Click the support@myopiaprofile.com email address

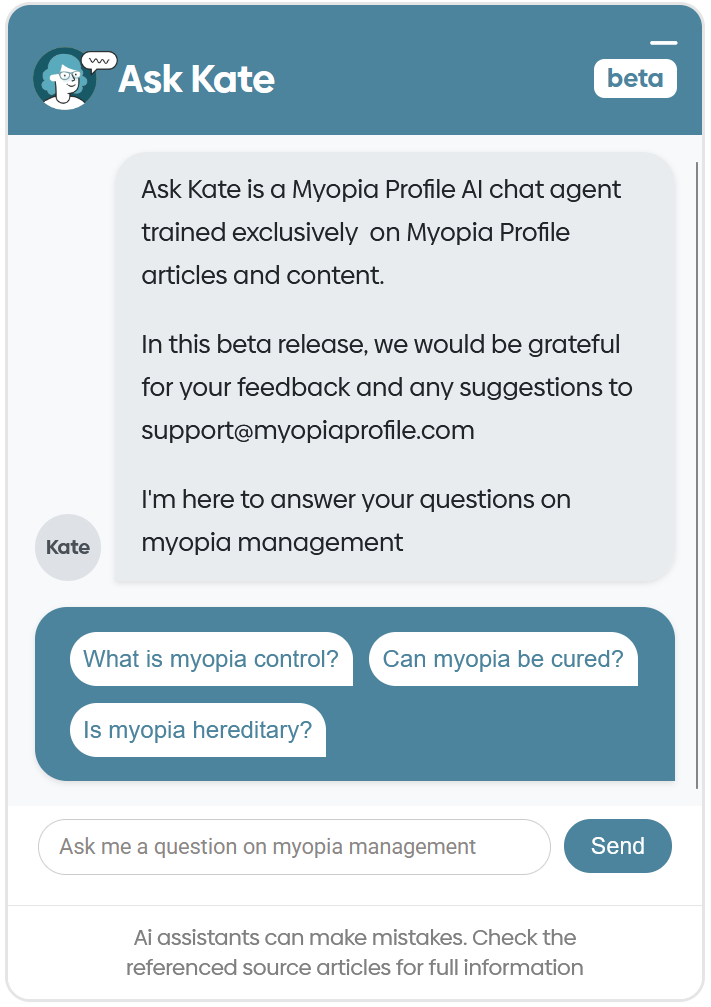[x=308, y=431]
